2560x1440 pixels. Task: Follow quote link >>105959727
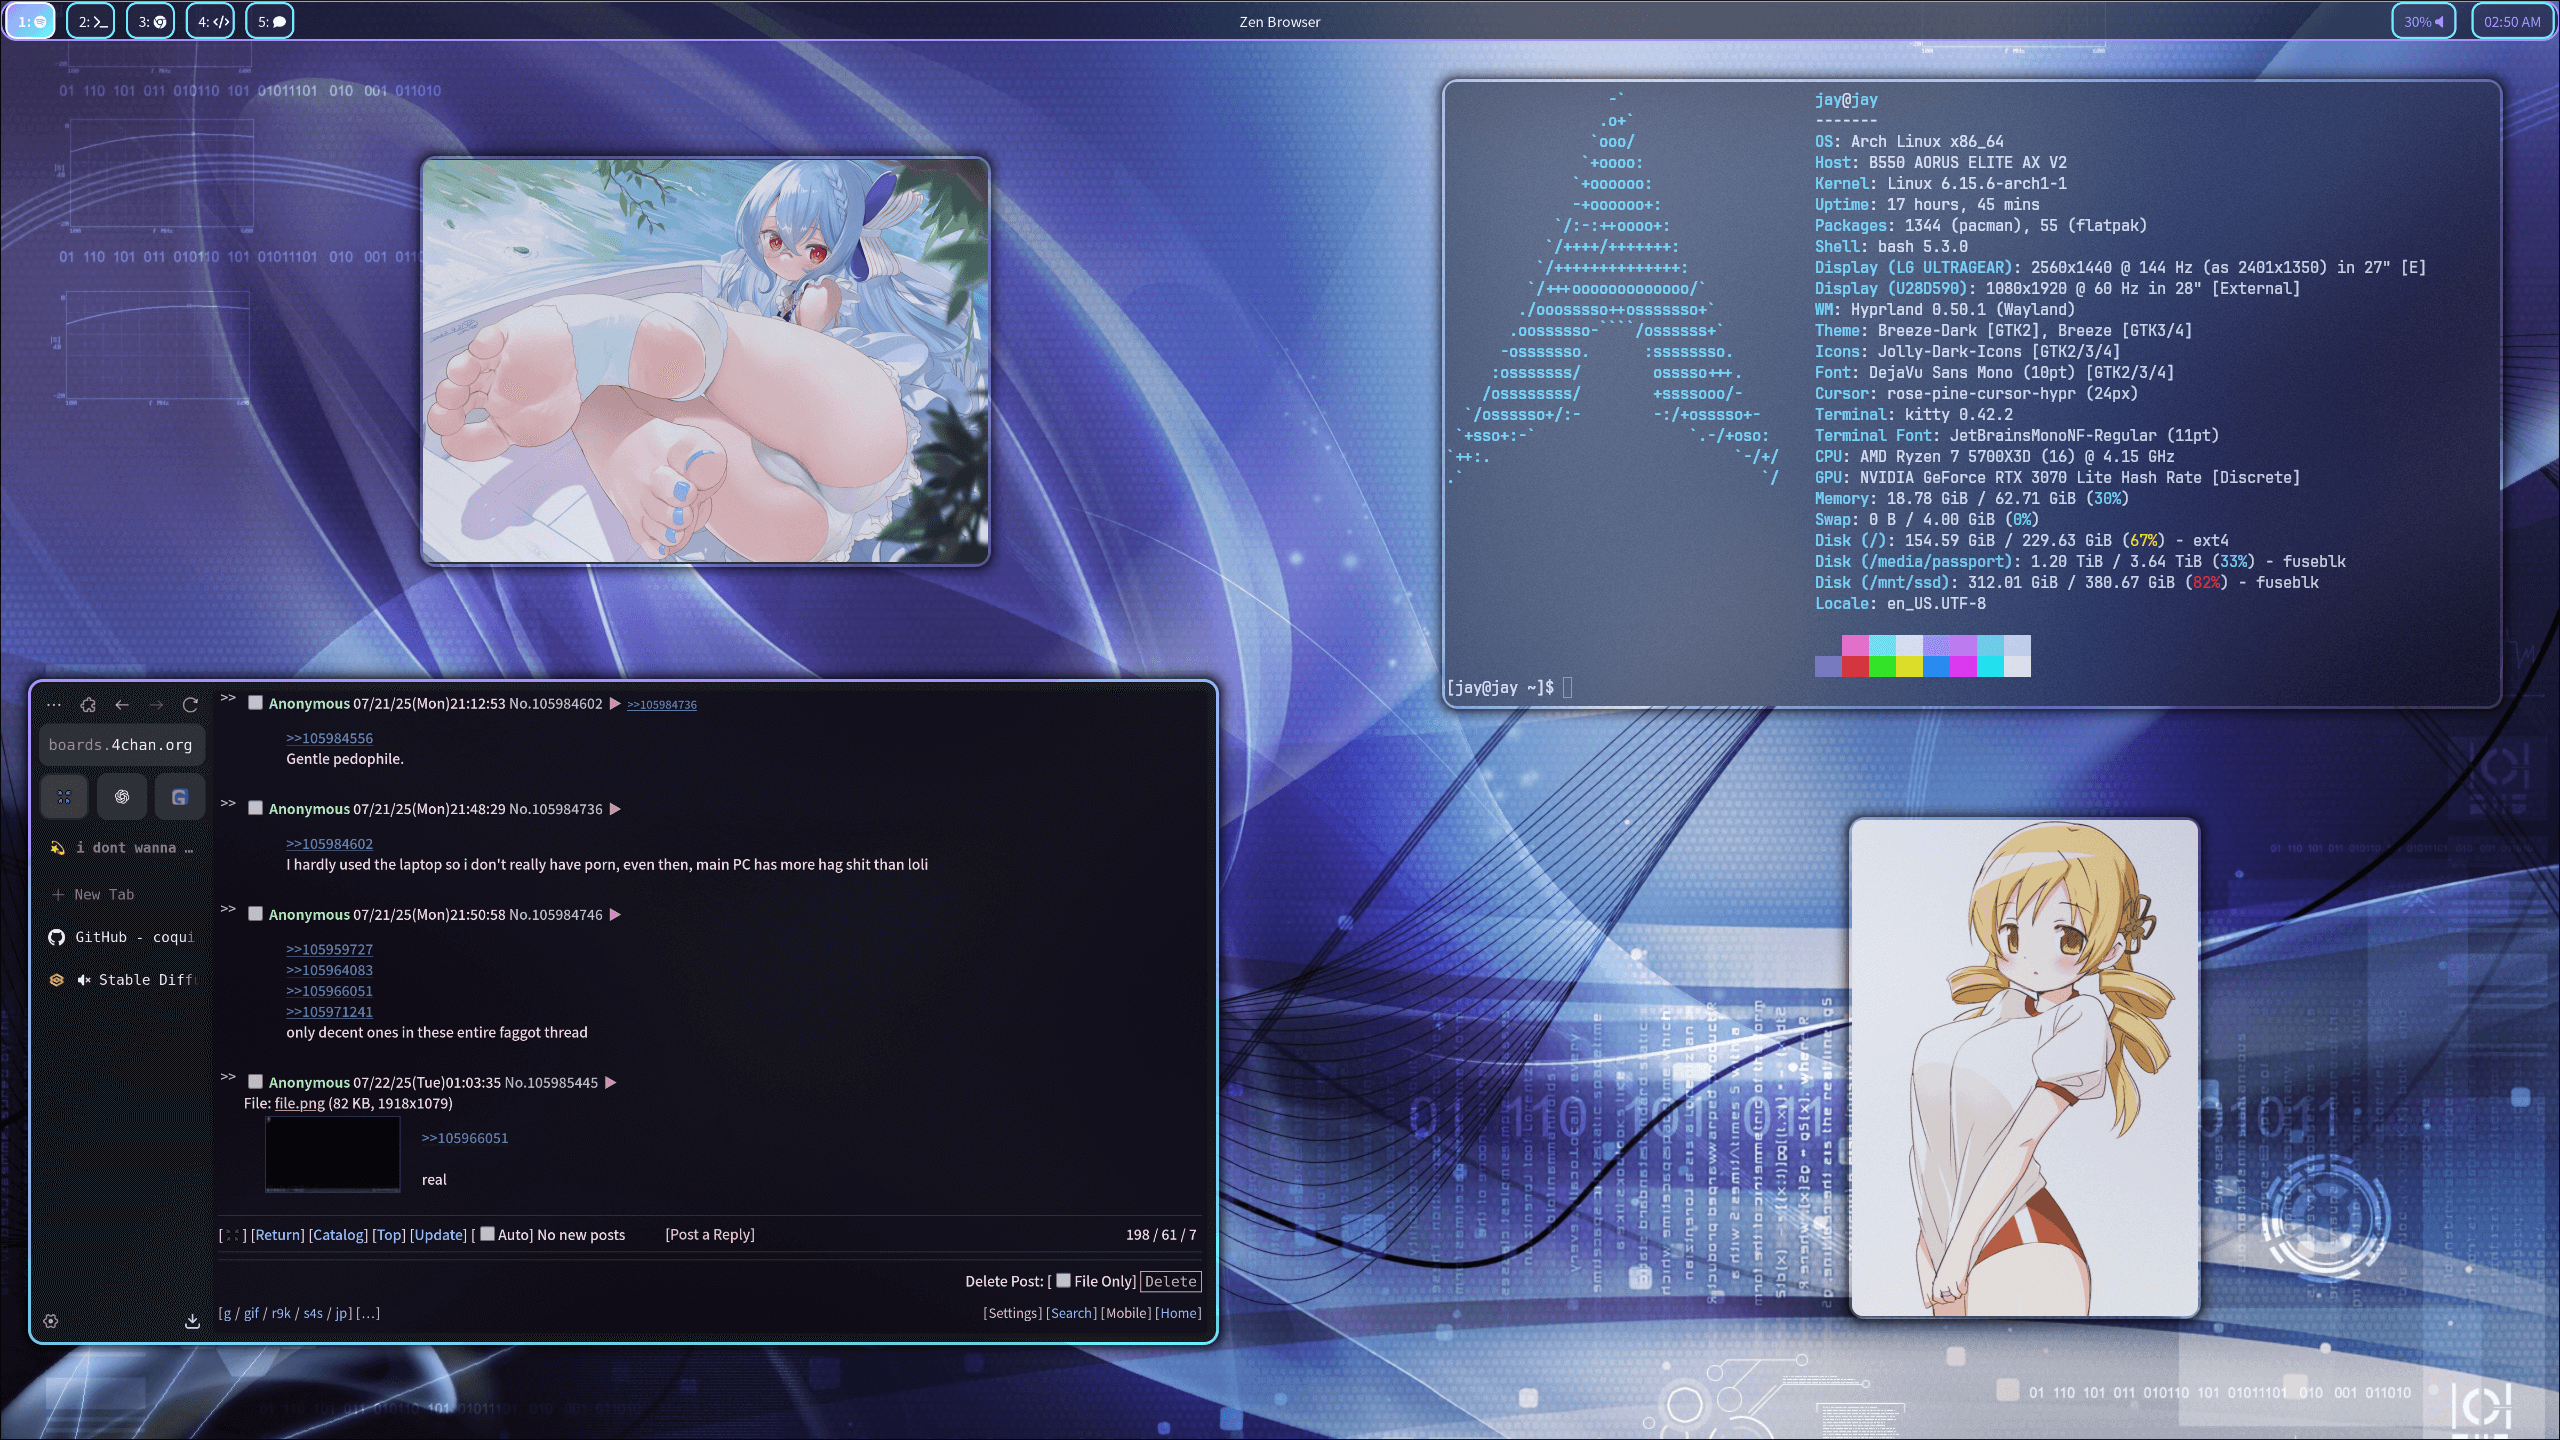(329, 949)
